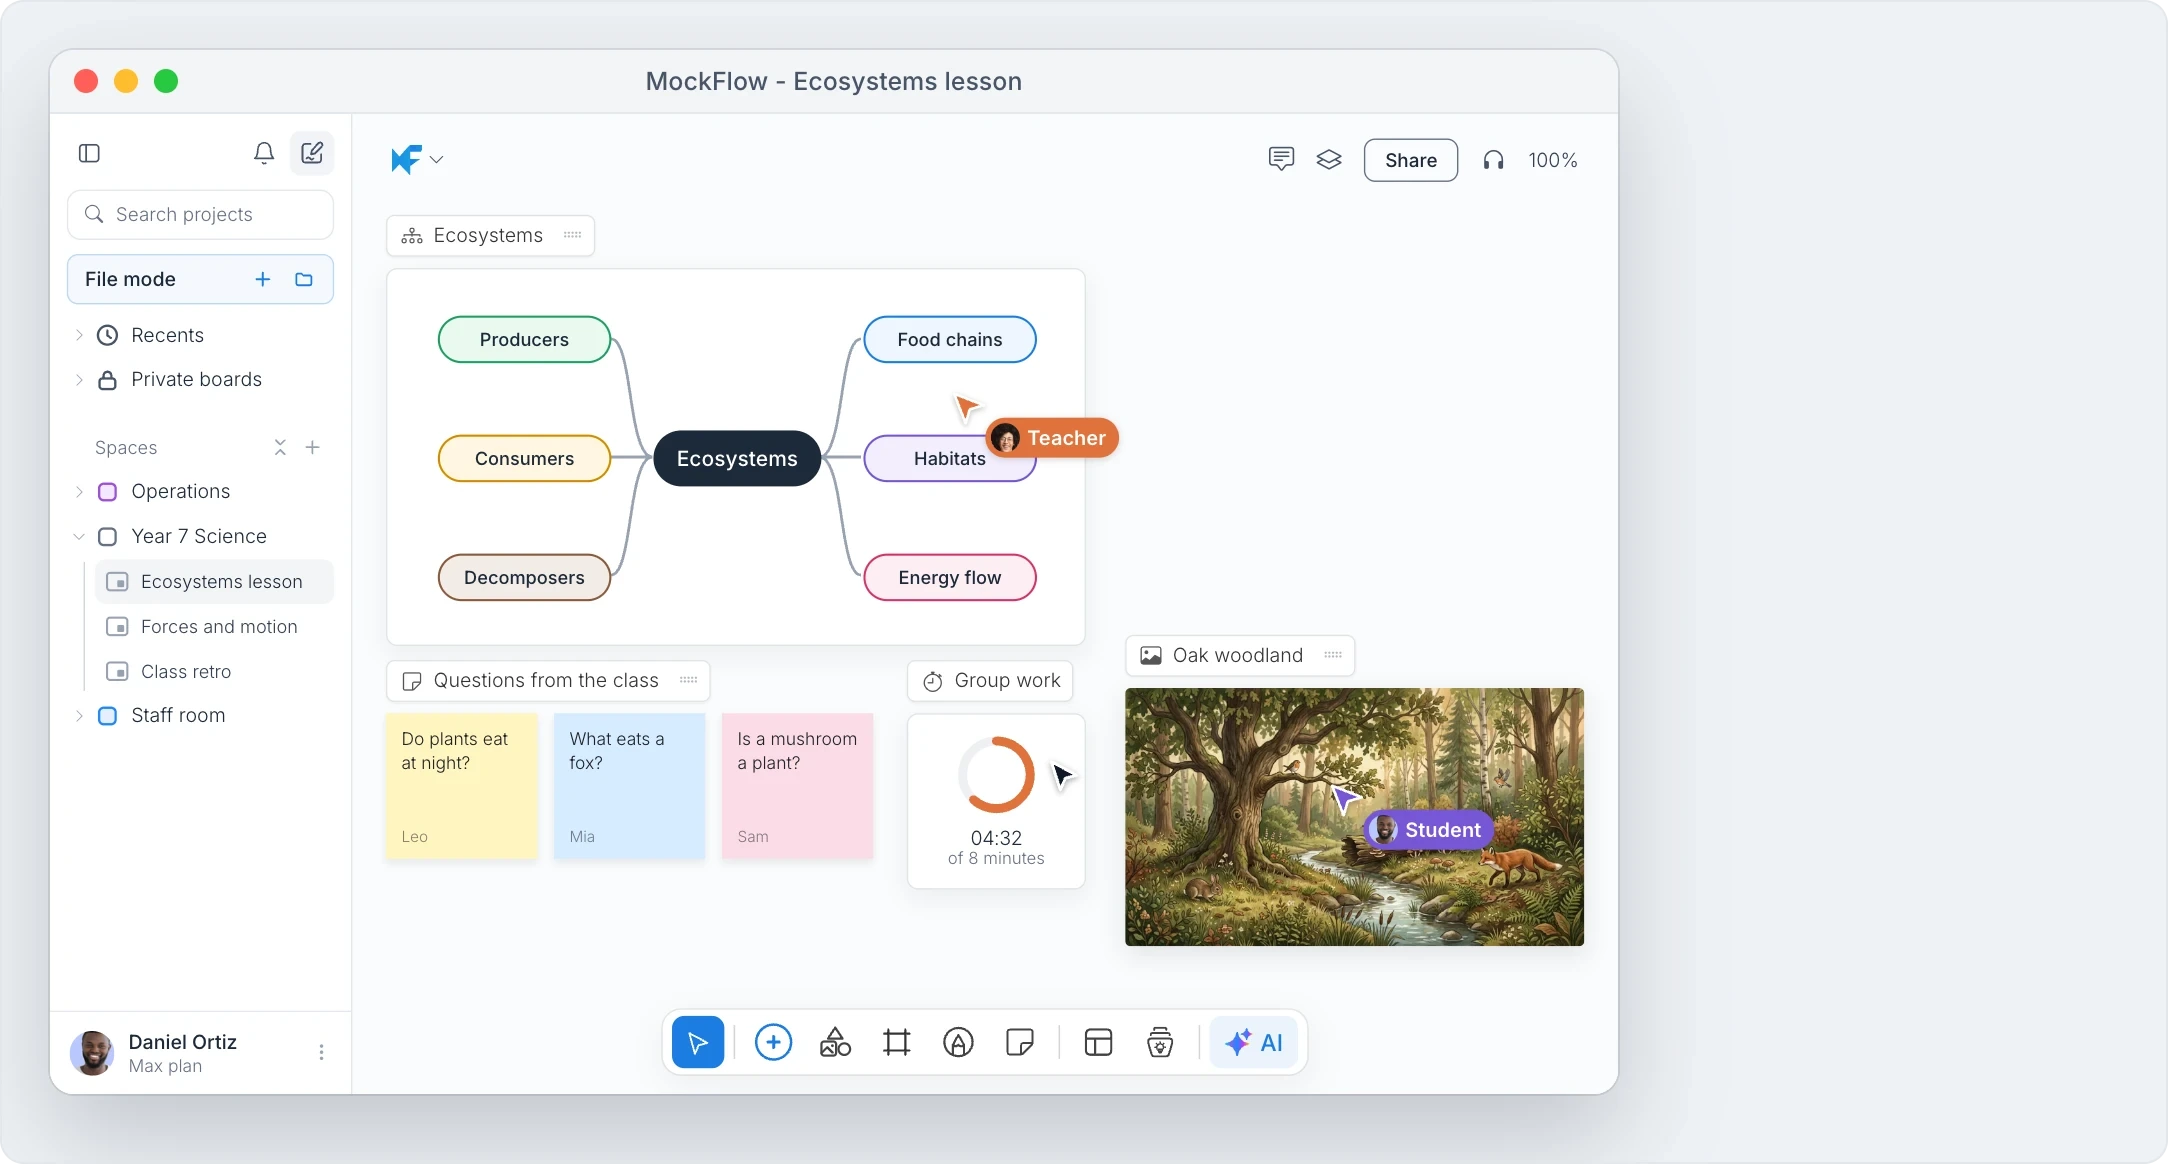Select the Consumers mind map node
The height and width of the screenshot is (1164, 2168).
(x=524, y=458)
